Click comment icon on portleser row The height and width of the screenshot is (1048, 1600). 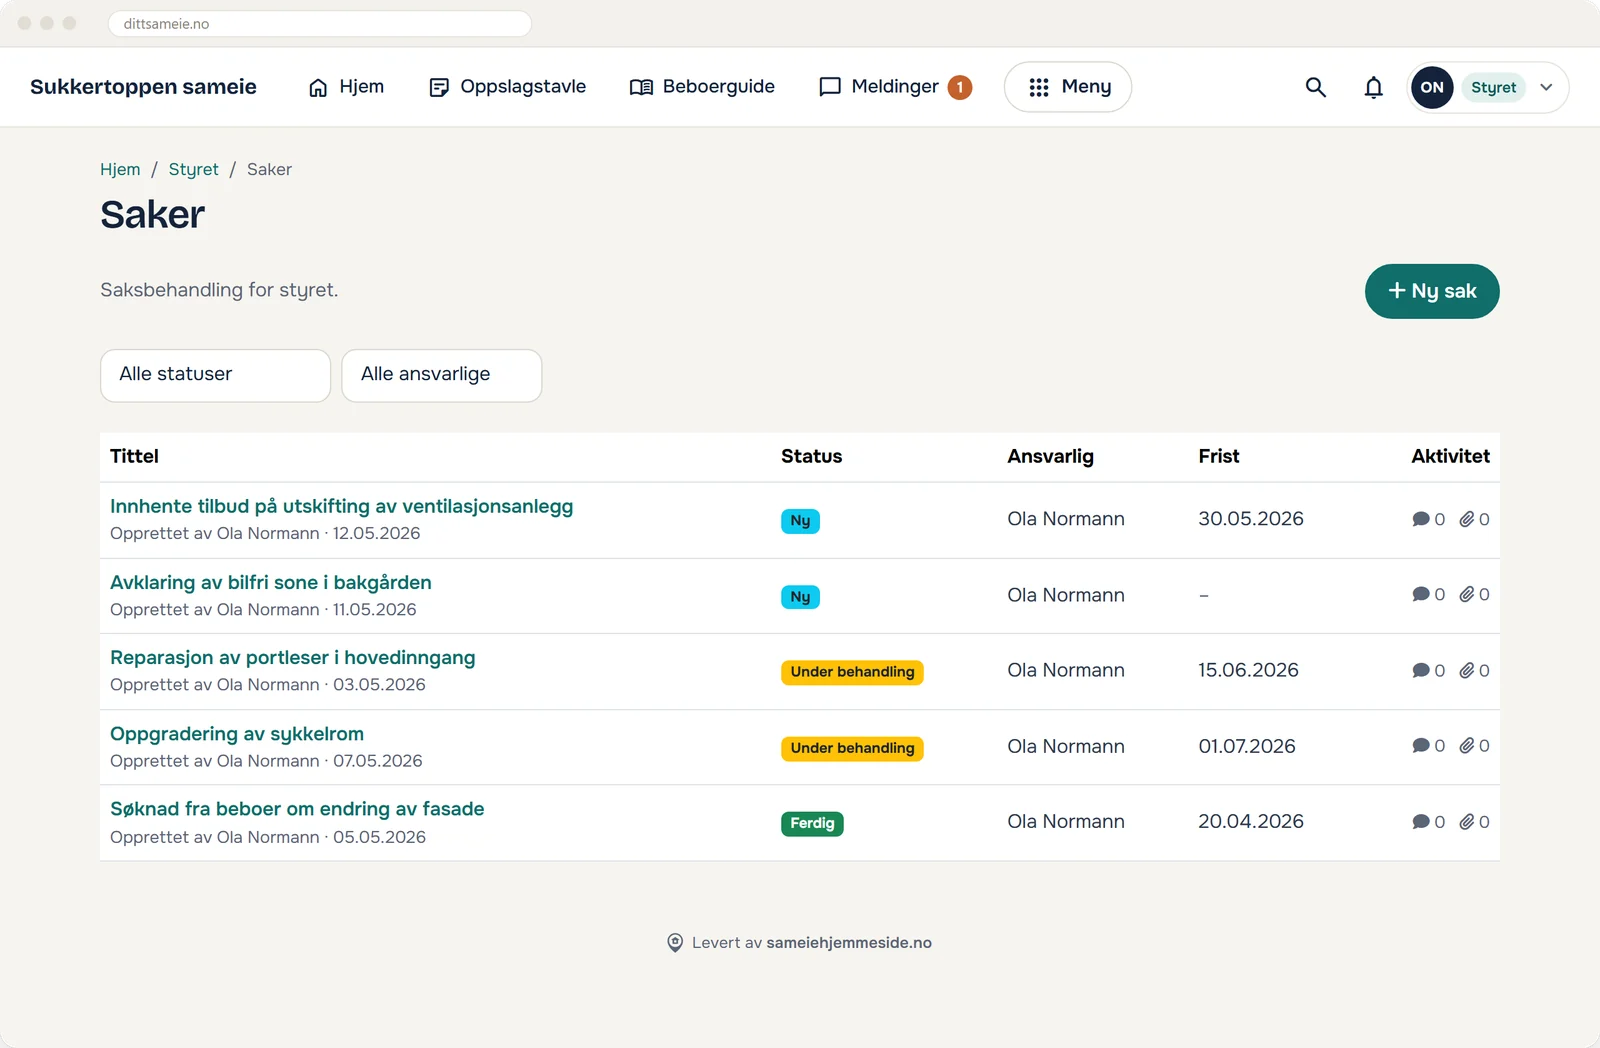click(x=1421, y=670)
